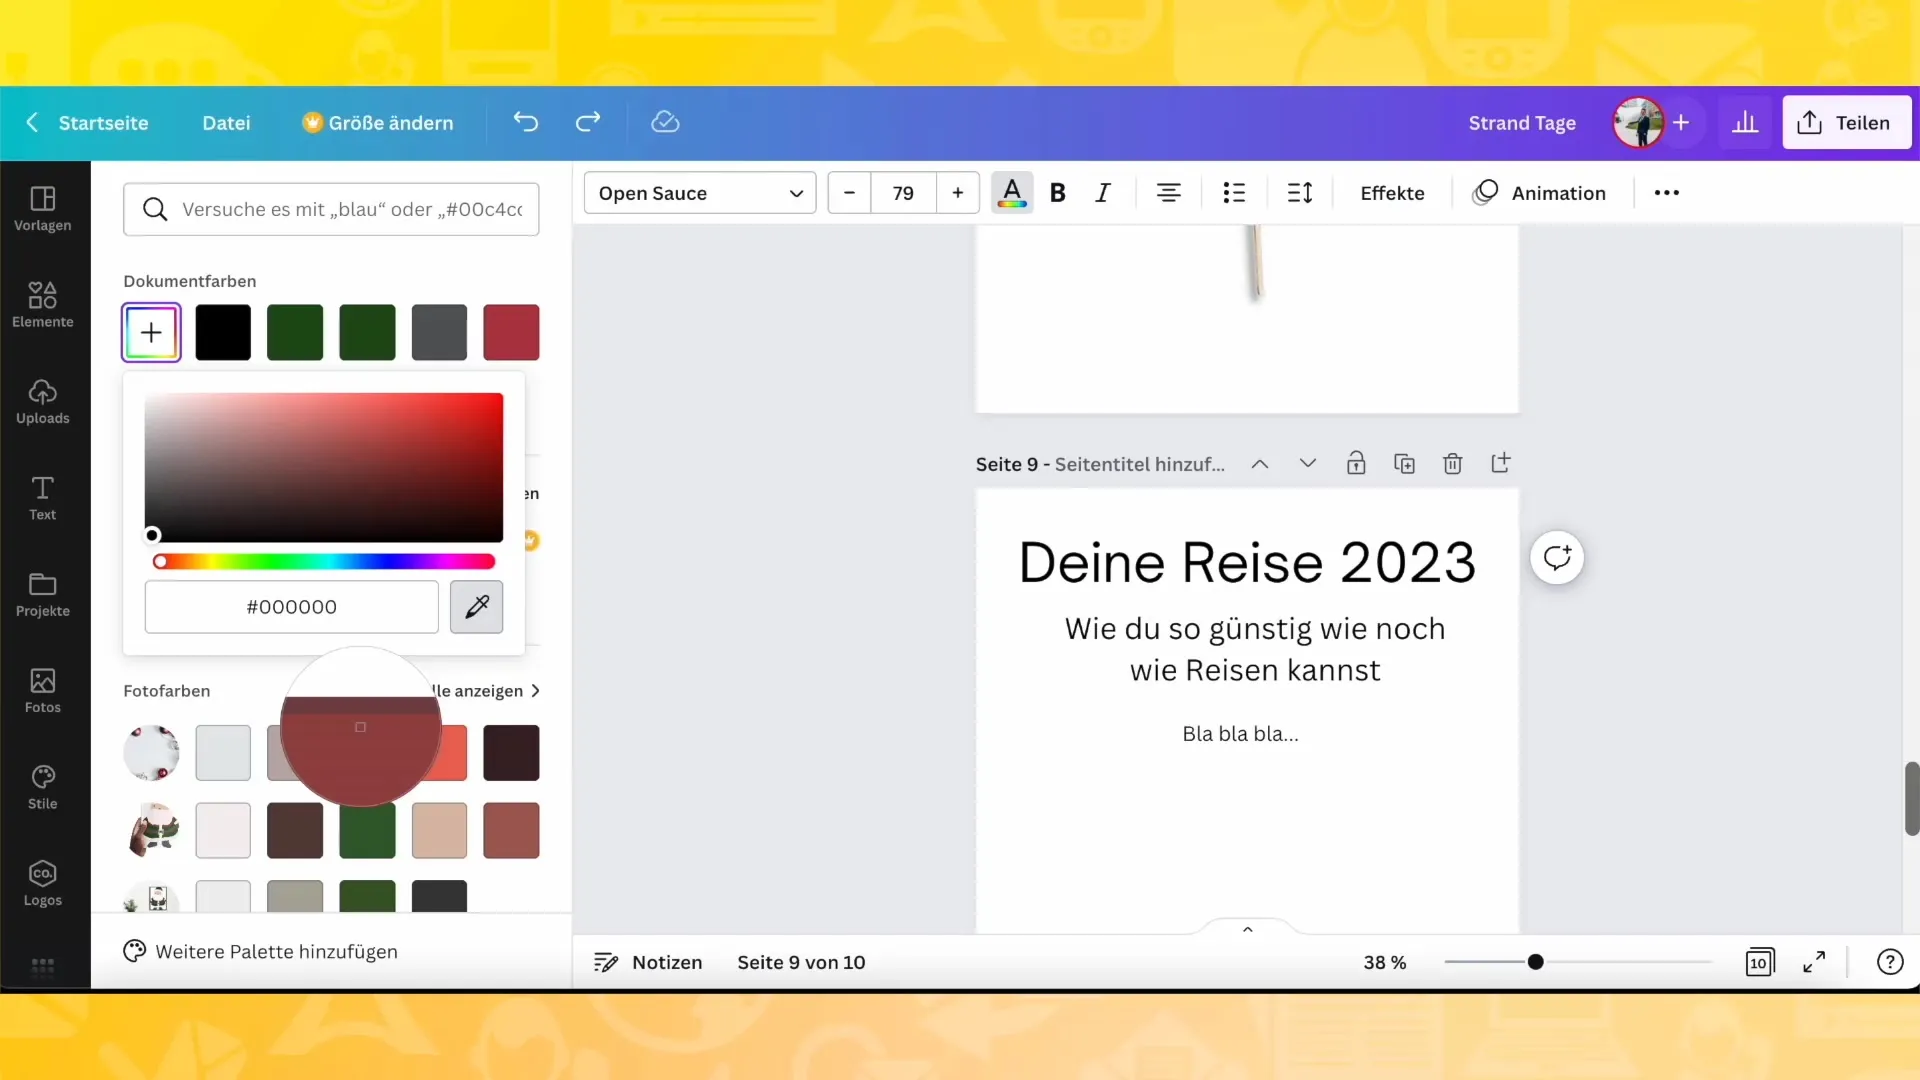Delete page 9 with trash icon

click(1453, 463)
